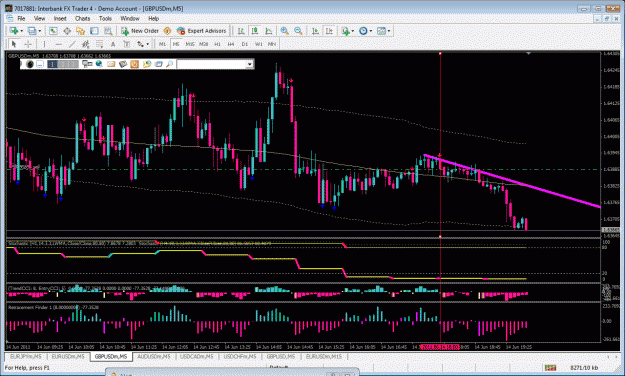
Task: Click the Indicators list toolbar icon
Action: tap(345, 31)
